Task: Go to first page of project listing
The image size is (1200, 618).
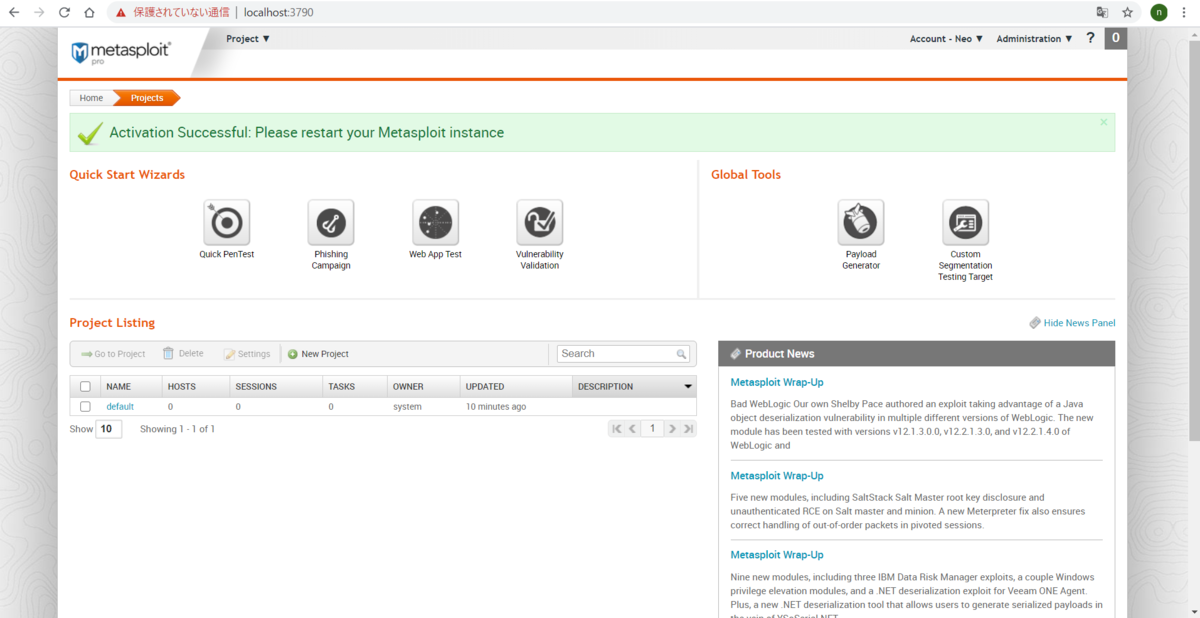Action: pyautogui.click(x=617, y=429)
